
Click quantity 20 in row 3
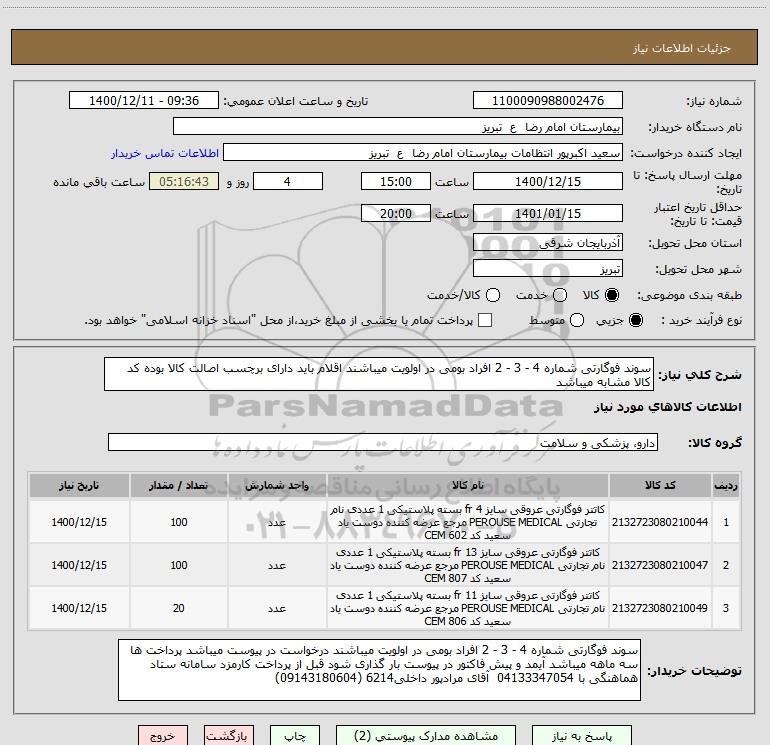point(179,608)
